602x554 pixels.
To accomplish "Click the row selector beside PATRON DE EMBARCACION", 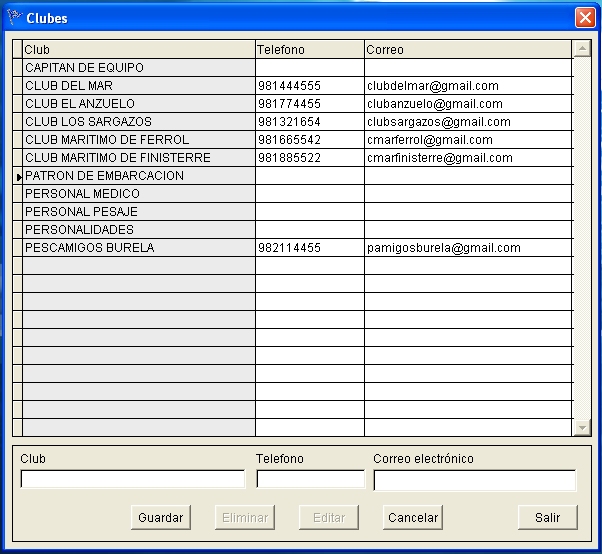I will 17,176.
